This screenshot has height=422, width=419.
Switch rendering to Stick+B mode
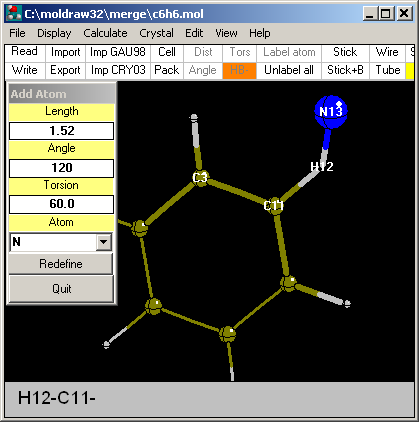tap(345, 70)
